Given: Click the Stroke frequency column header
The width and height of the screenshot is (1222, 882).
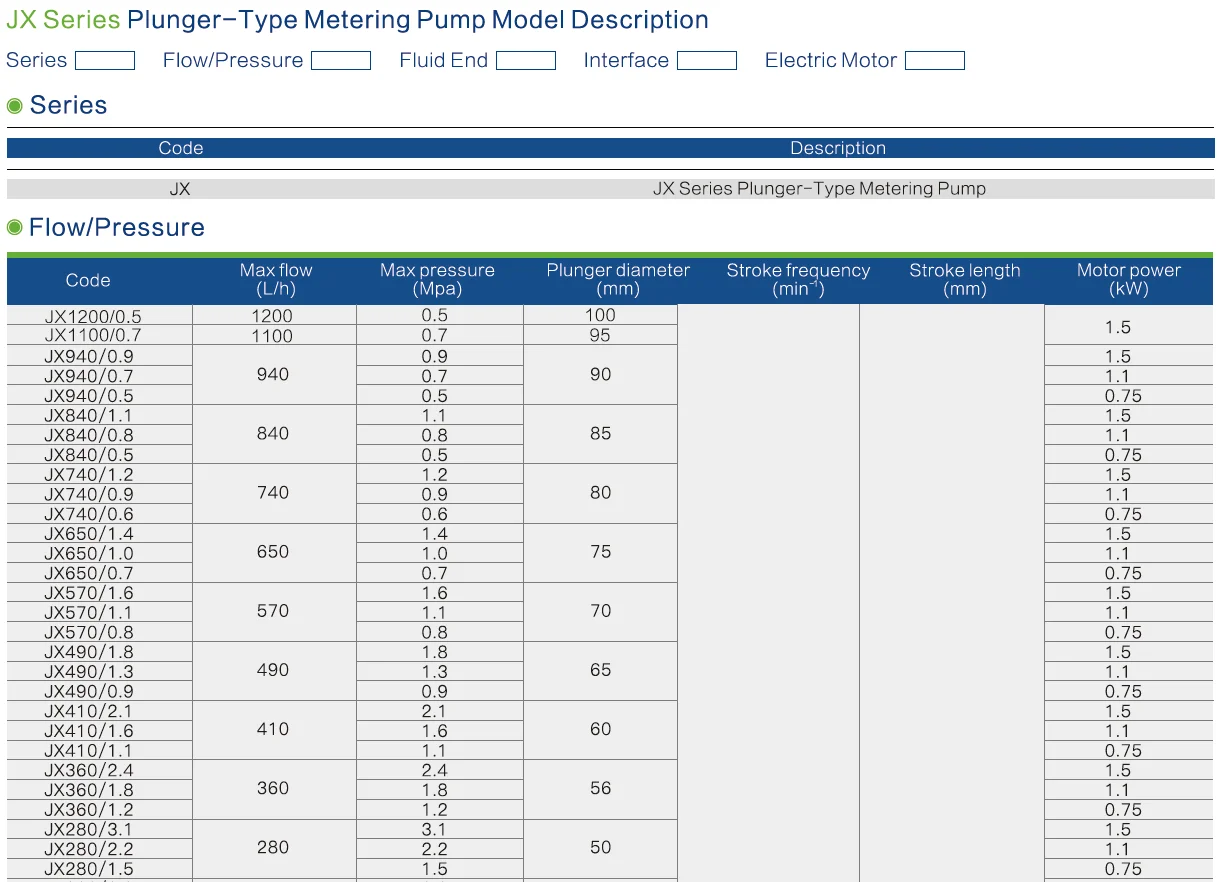Looking at the screenshot, I should click(x=798, y=280).
